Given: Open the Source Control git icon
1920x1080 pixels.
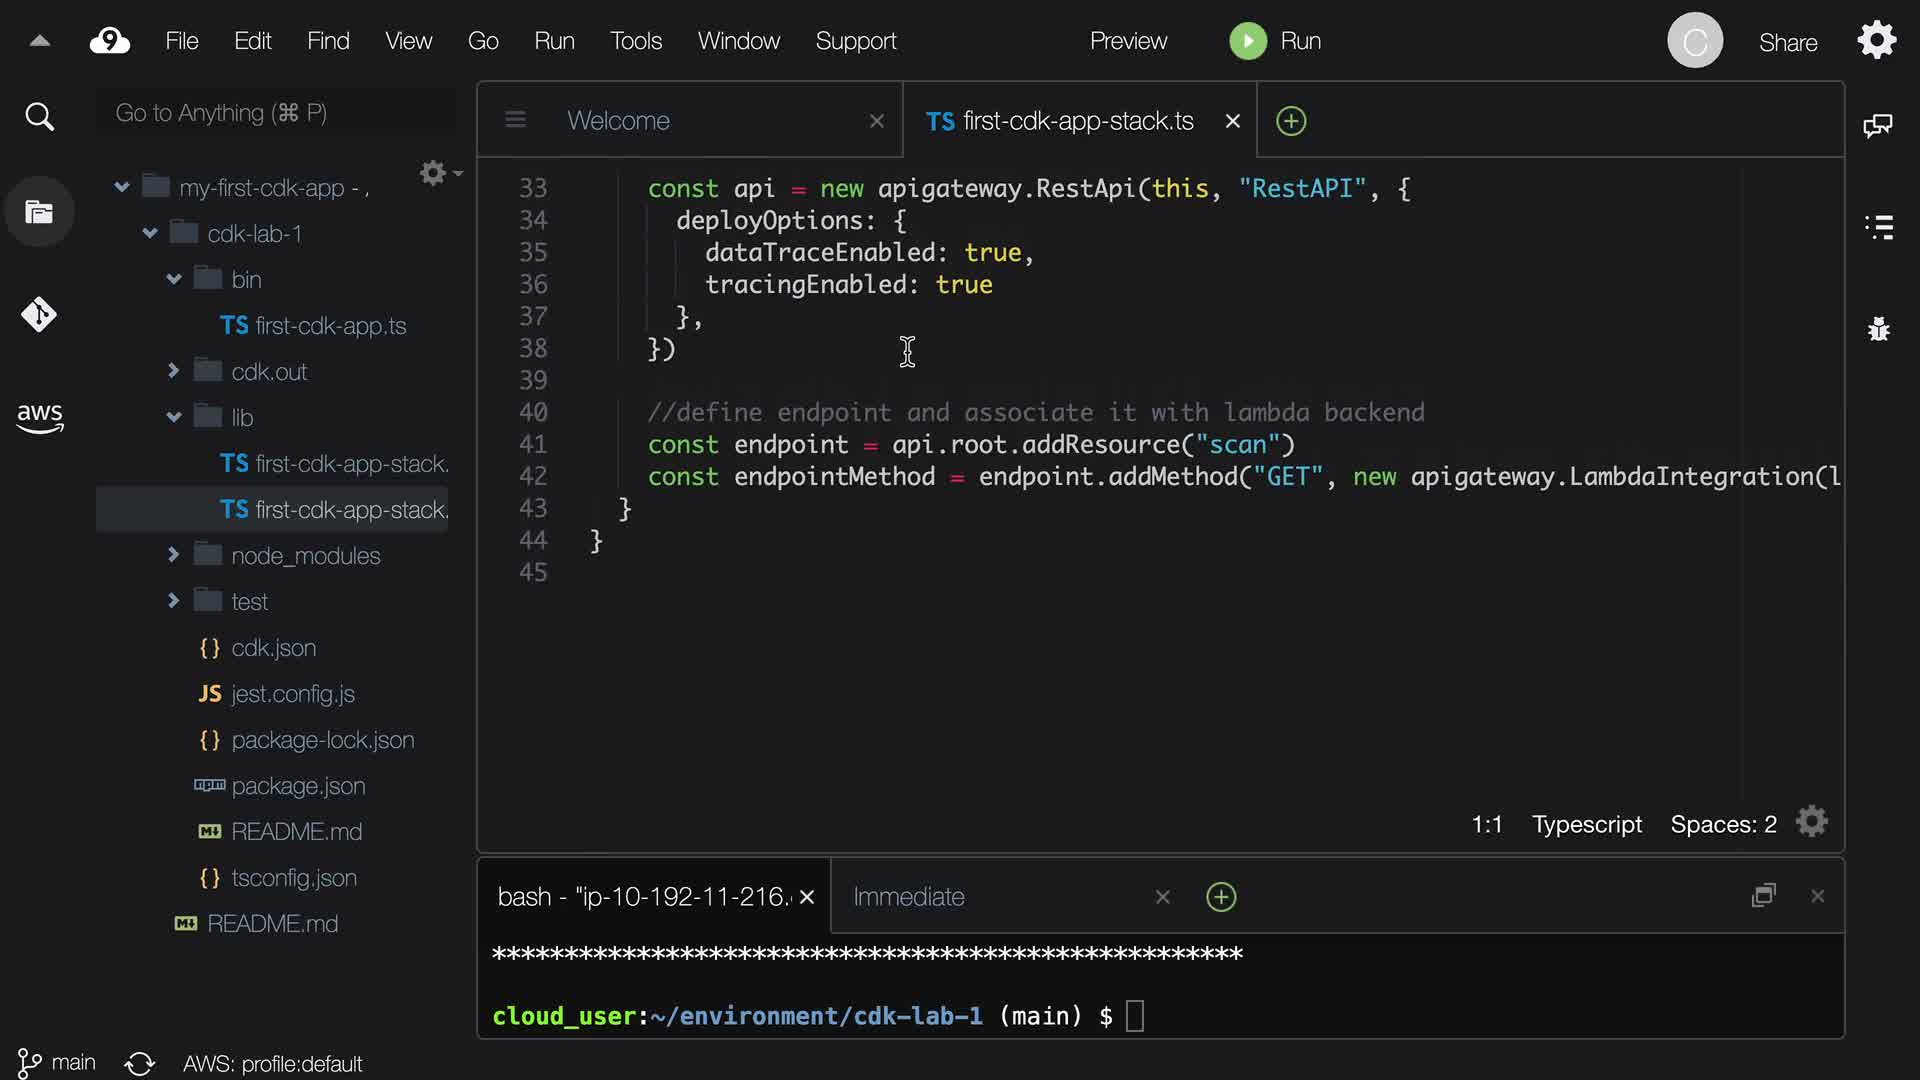Looking at the screenshot, I should (39, 315).
